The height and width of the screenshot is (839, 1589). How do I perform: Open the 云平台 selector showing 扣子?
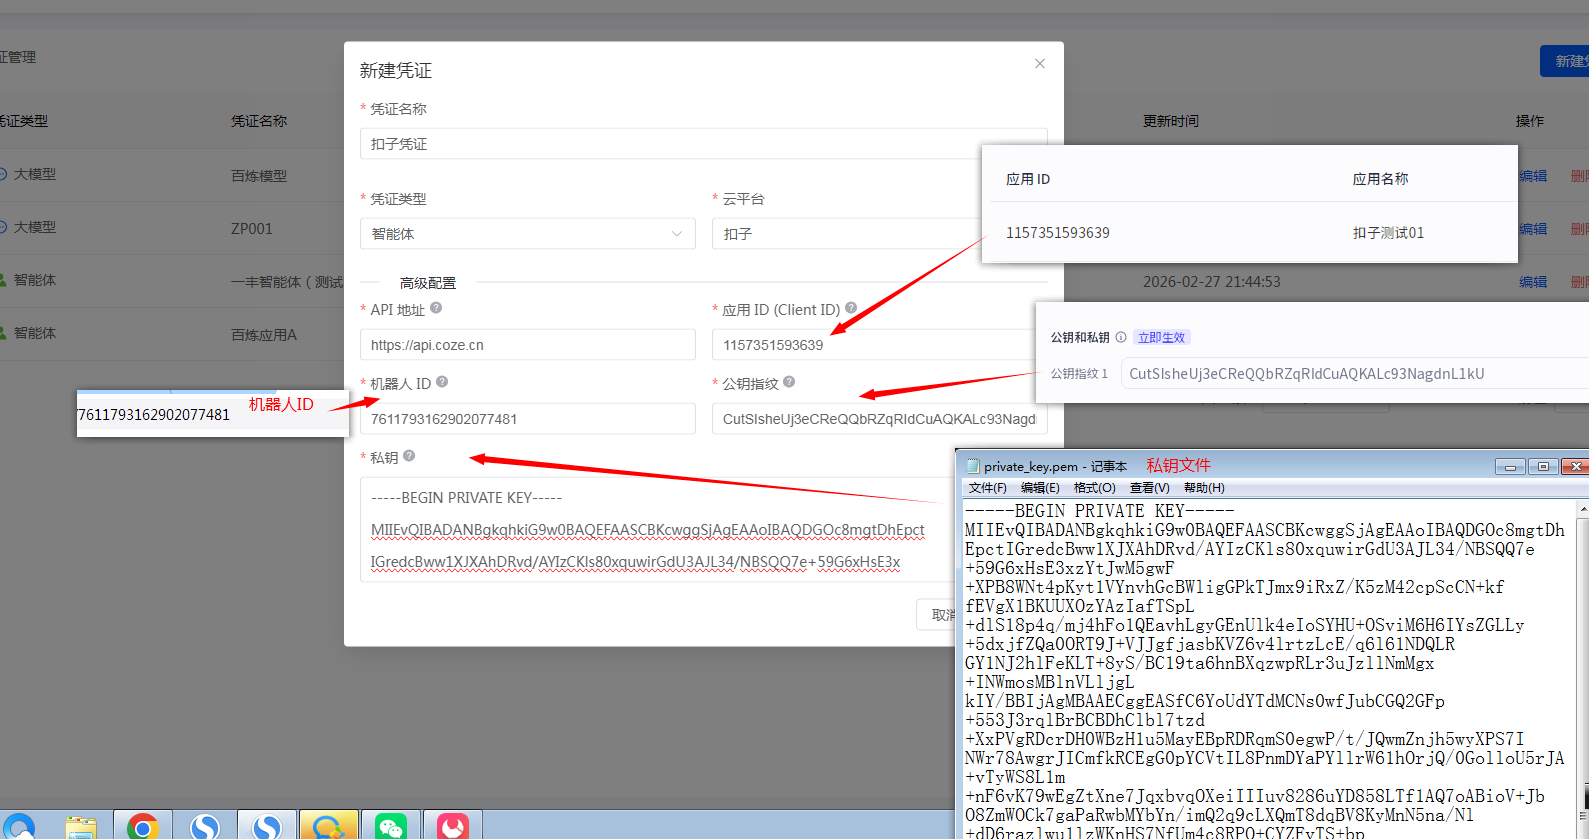pyautogui.click(x=845, y=234)
